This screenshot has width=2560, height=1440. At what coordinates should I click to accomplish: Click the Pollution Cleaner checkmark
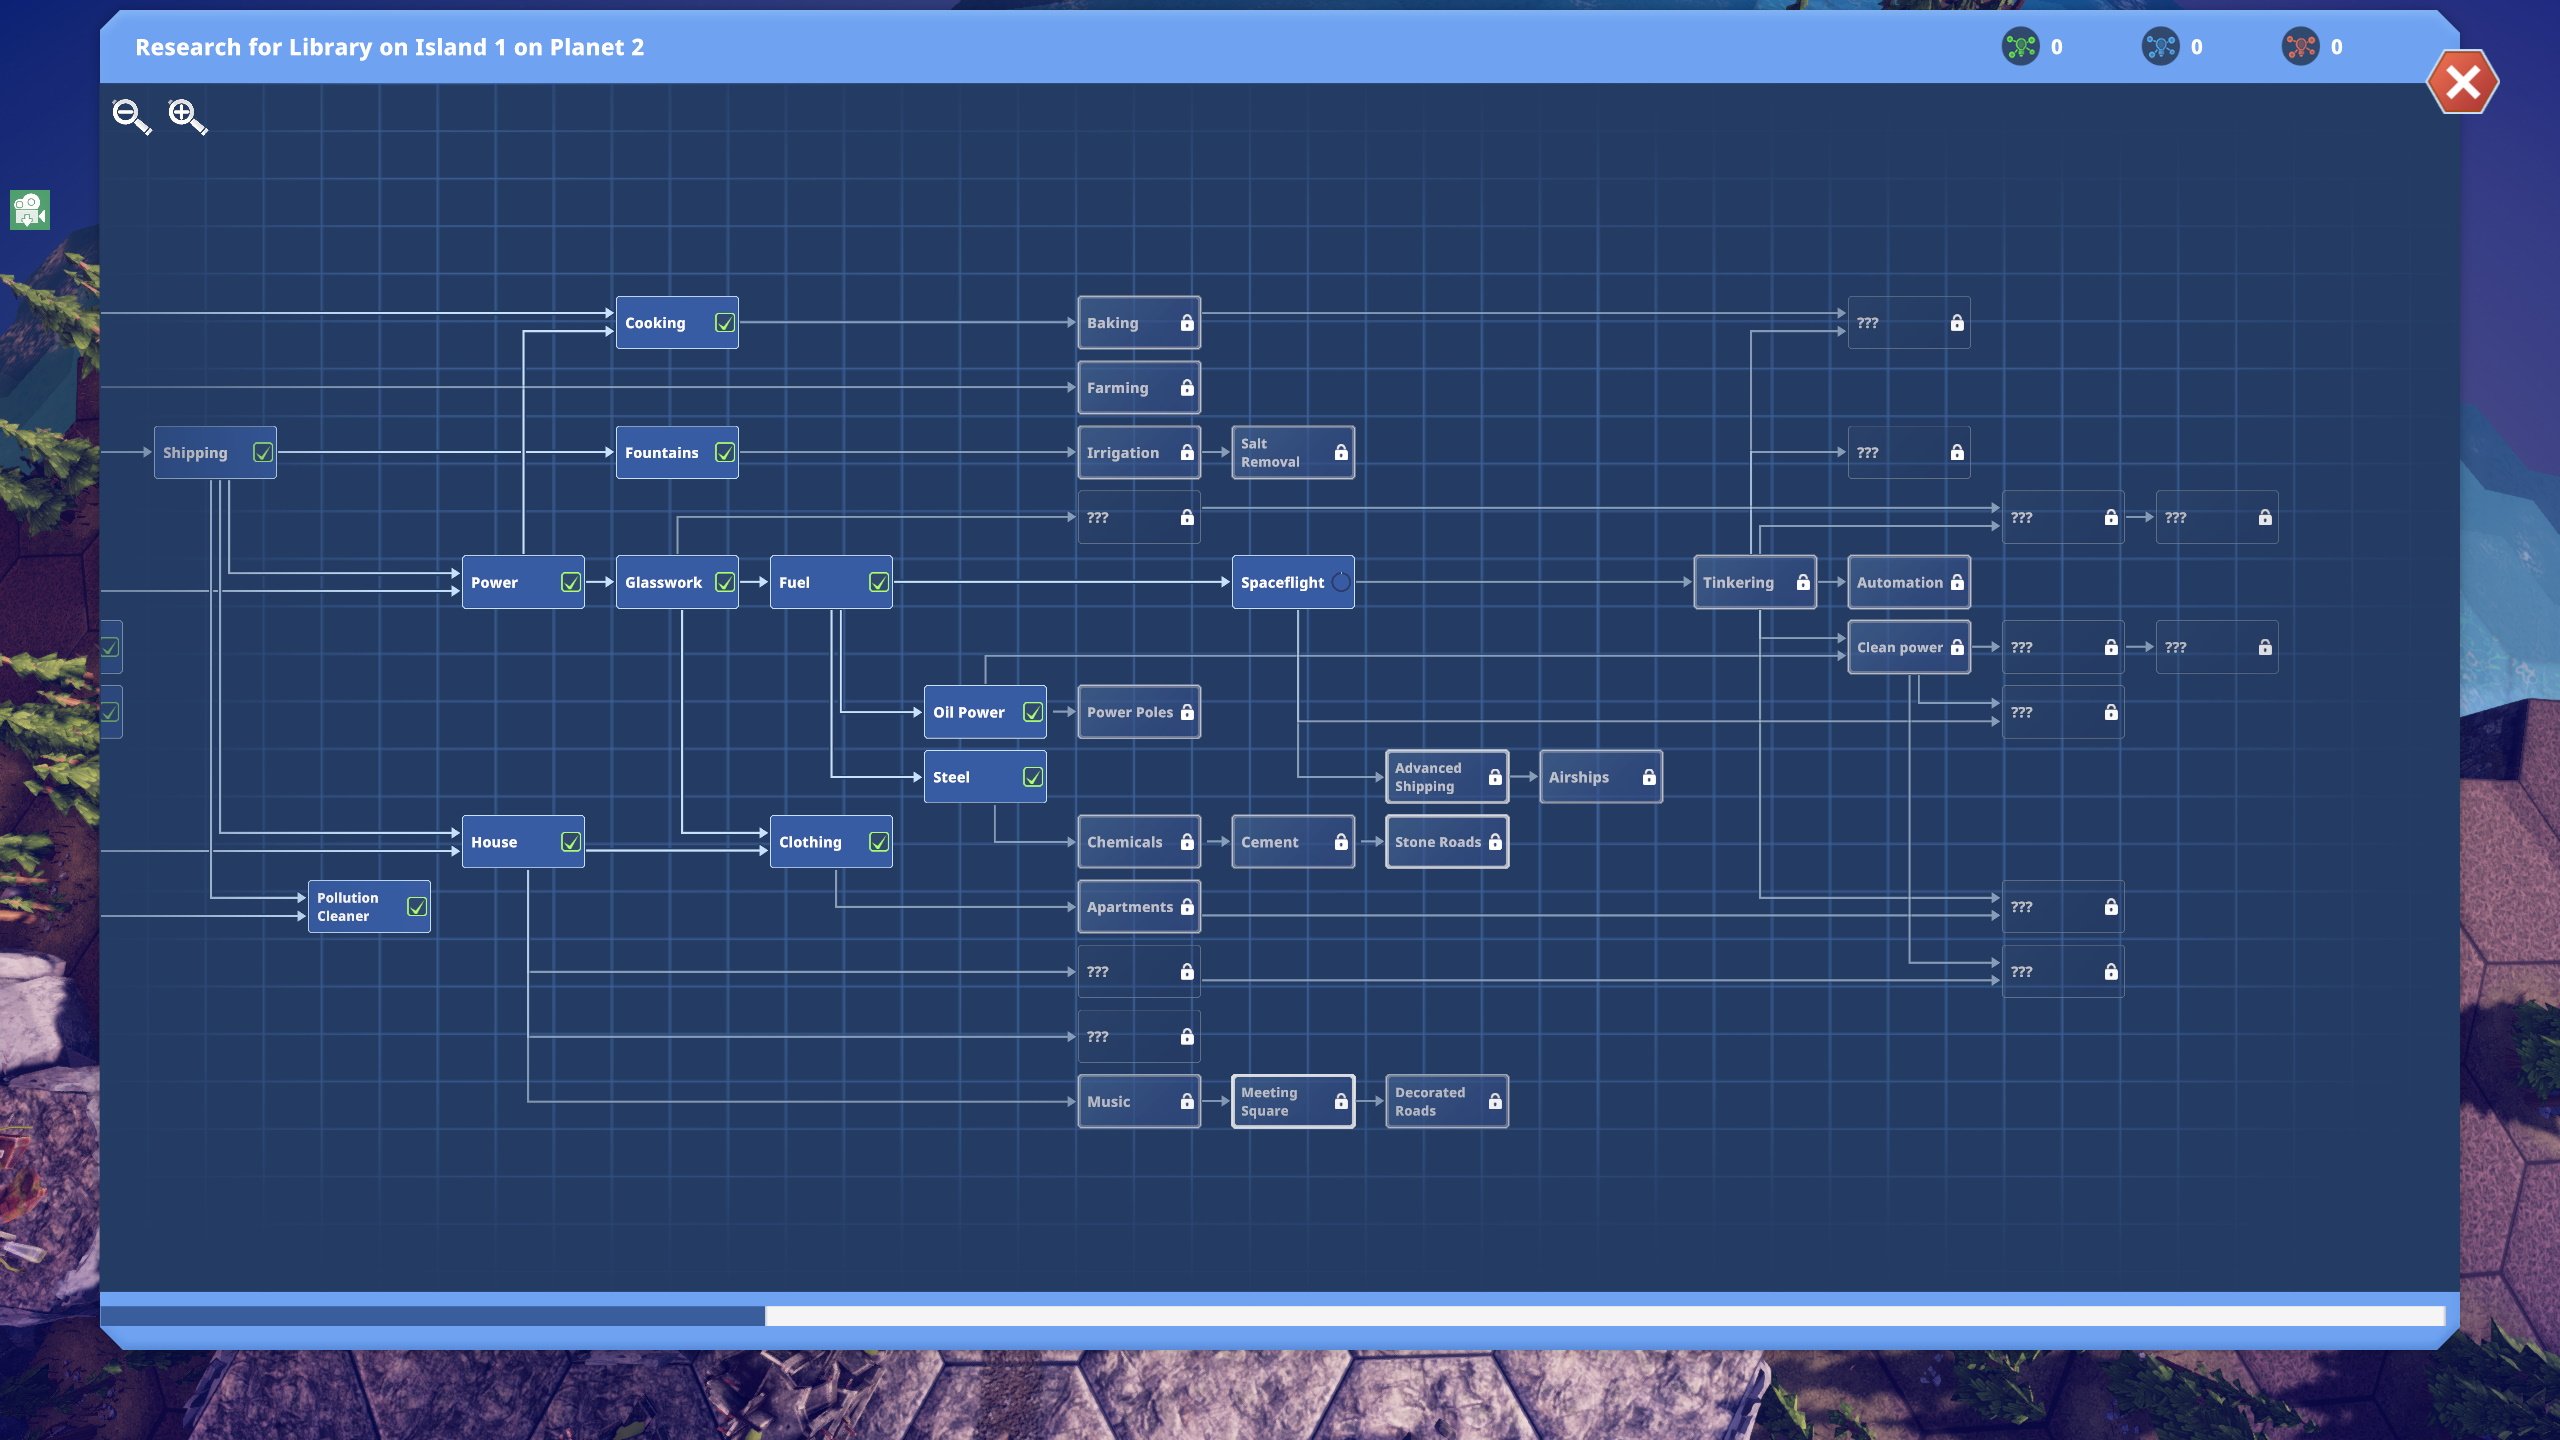(x=417, y=907)
